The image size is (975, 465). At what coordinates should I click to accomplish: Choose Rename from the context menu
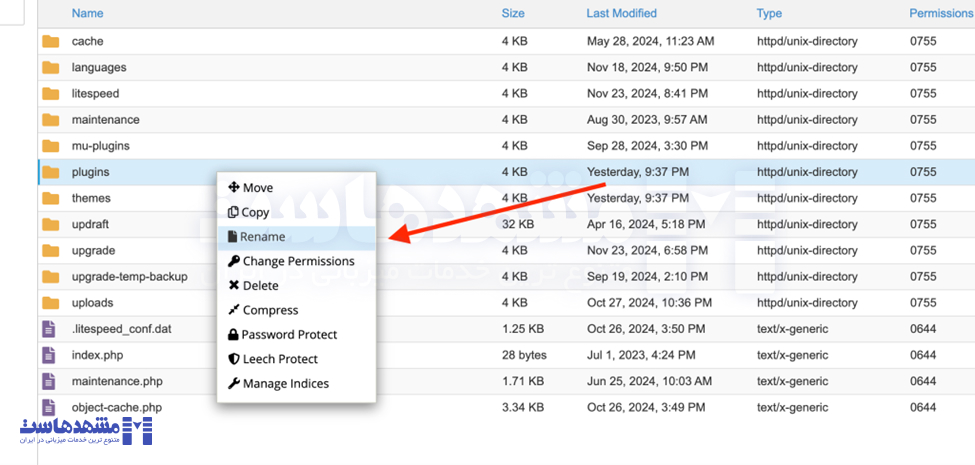tap(262, 237)
